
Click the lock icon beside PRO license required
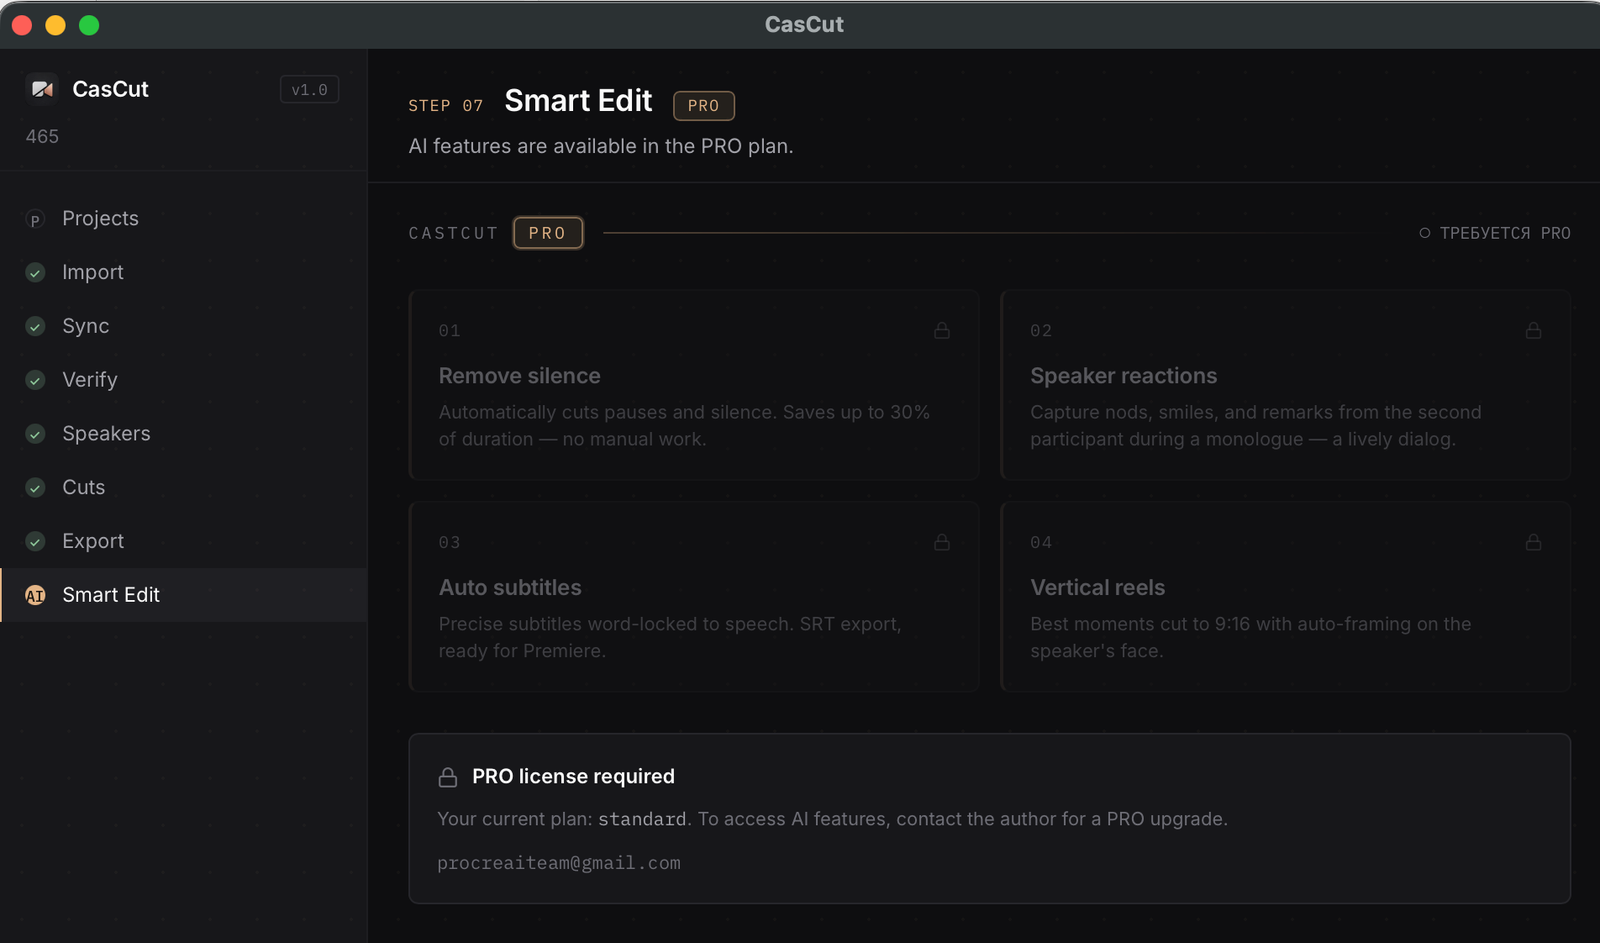(x=448, y=777)
